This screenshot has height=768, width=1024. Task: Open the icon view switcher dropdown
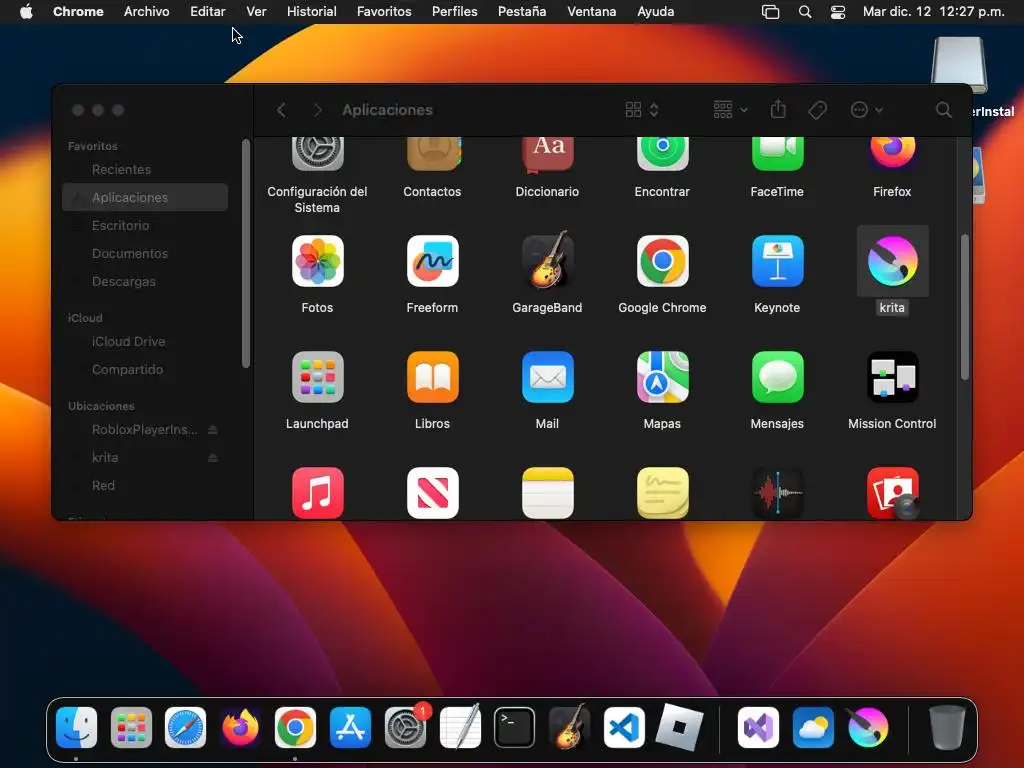point(642,110)
